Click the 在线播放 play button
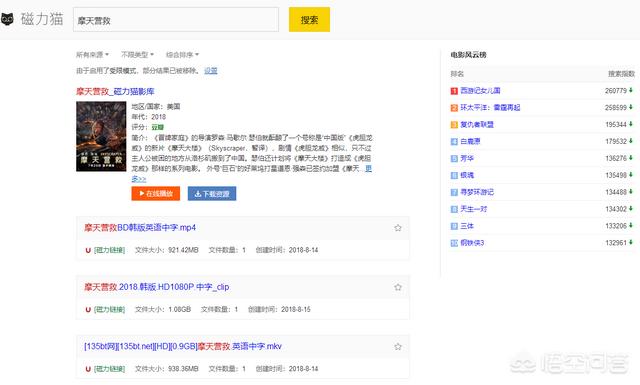 tap(156, 194)
